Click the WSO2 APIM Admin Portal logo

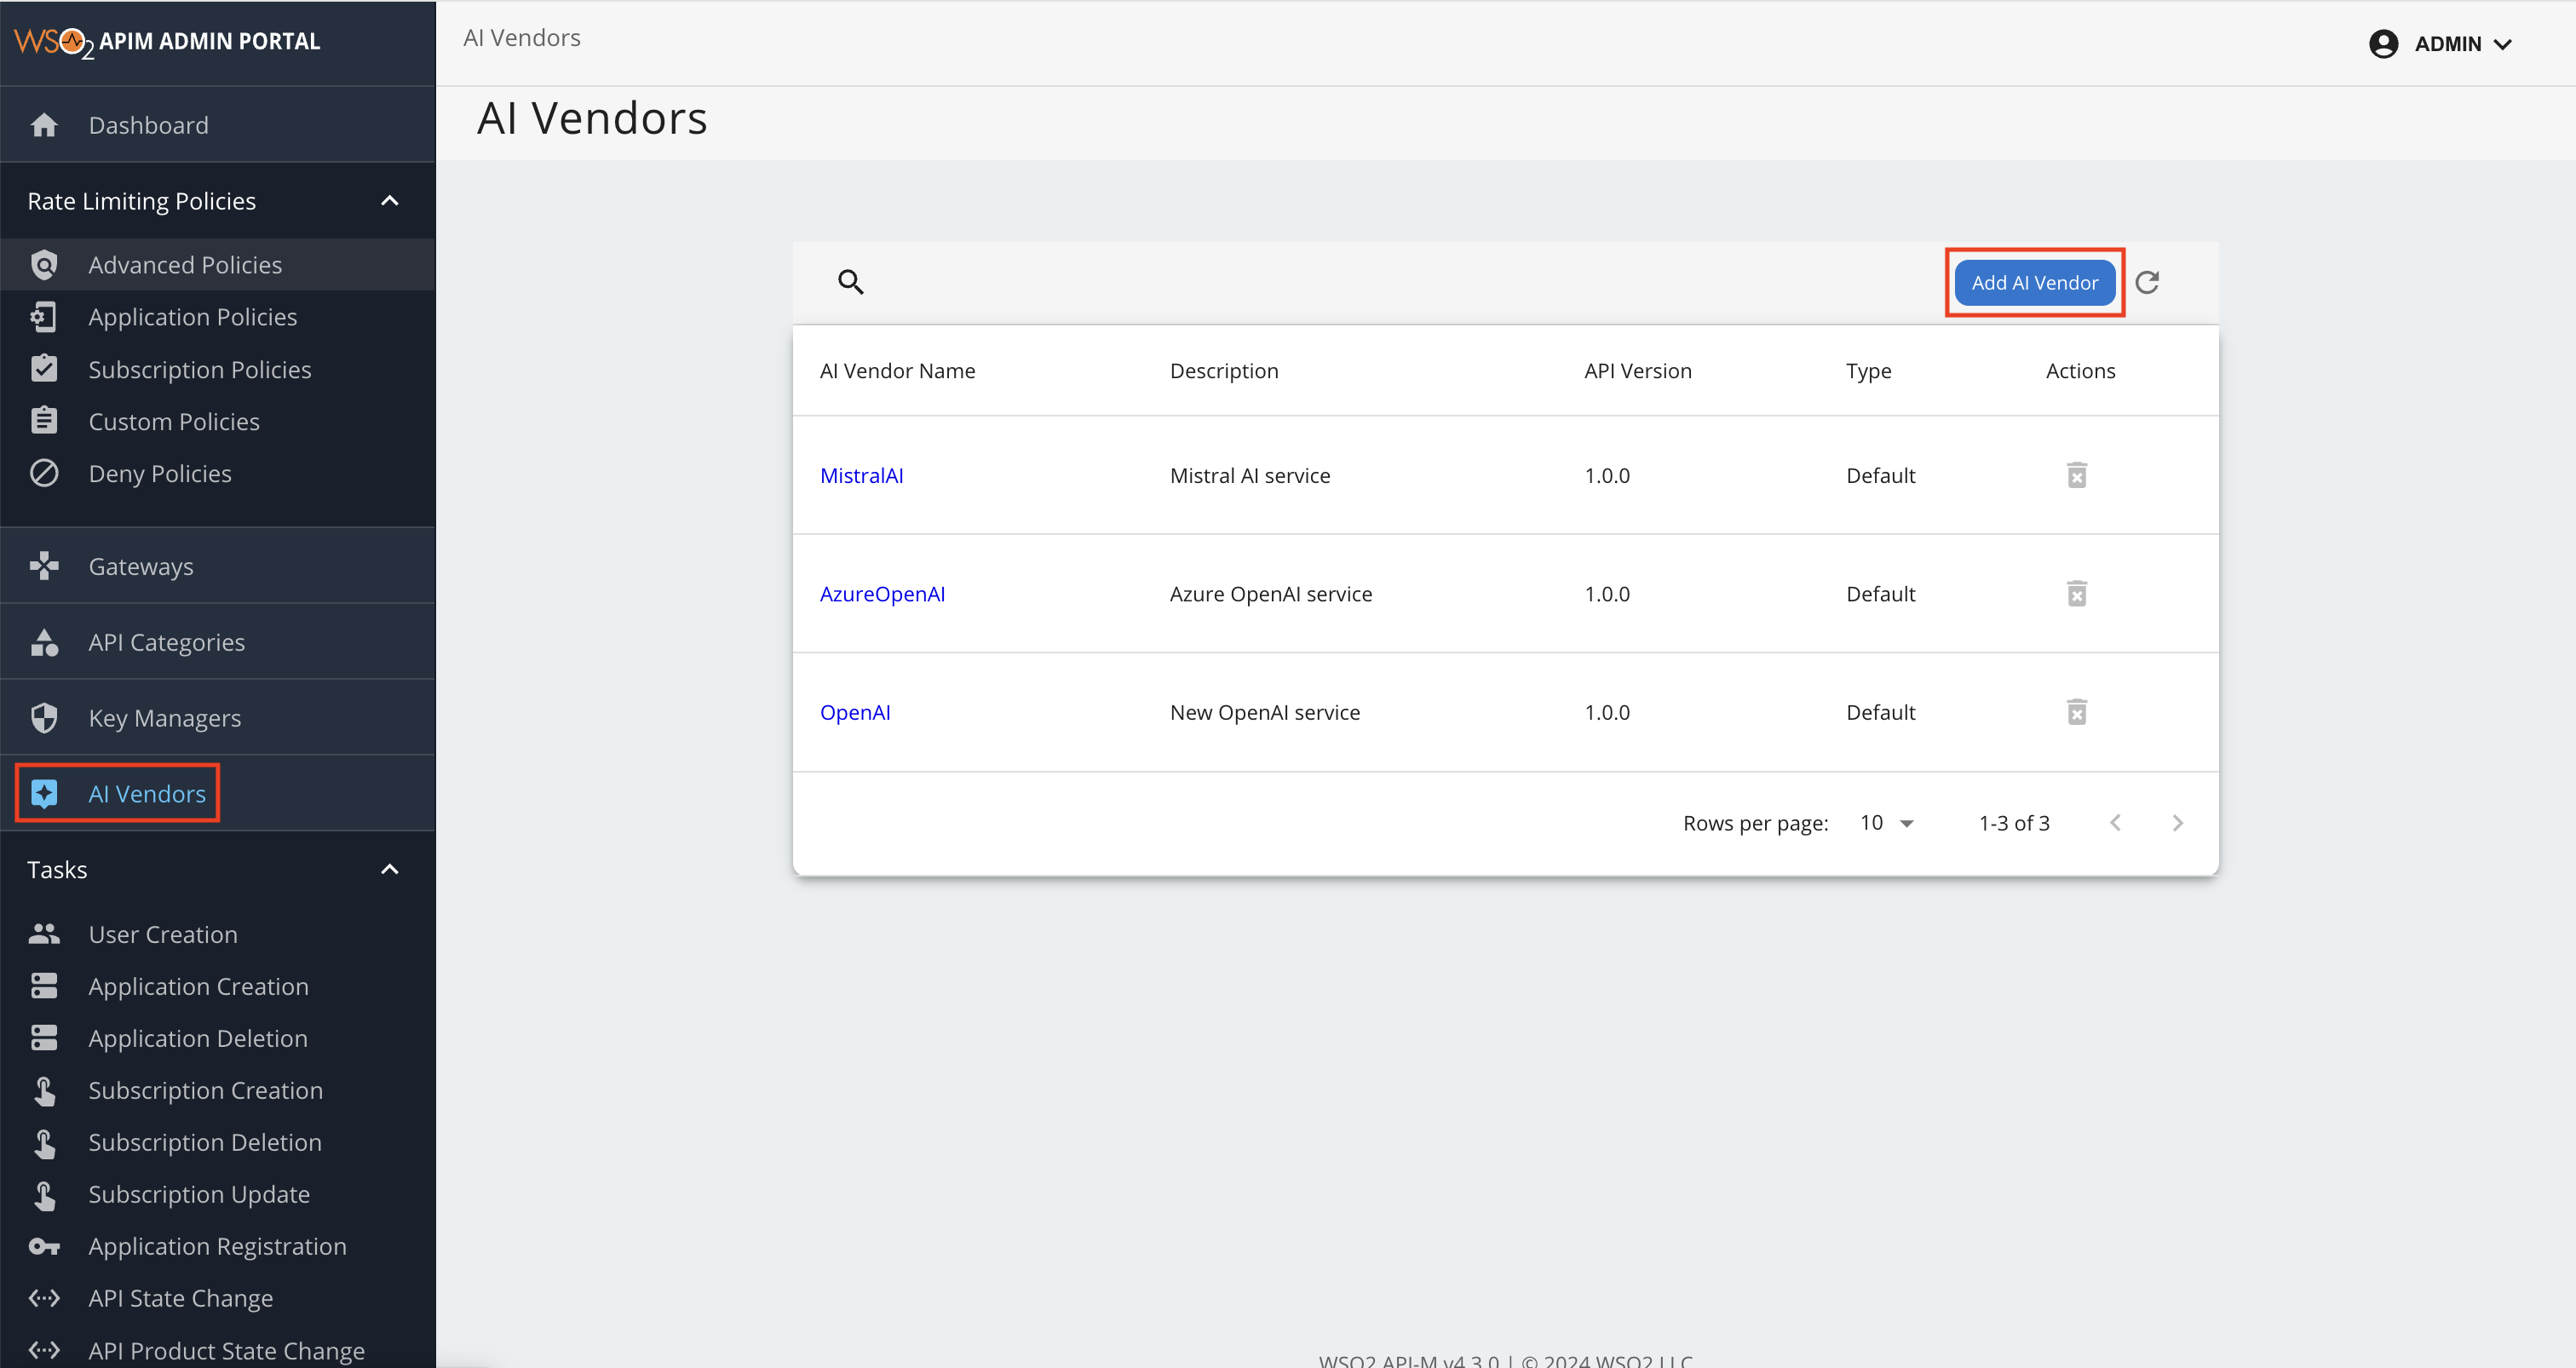coord(167,42)
